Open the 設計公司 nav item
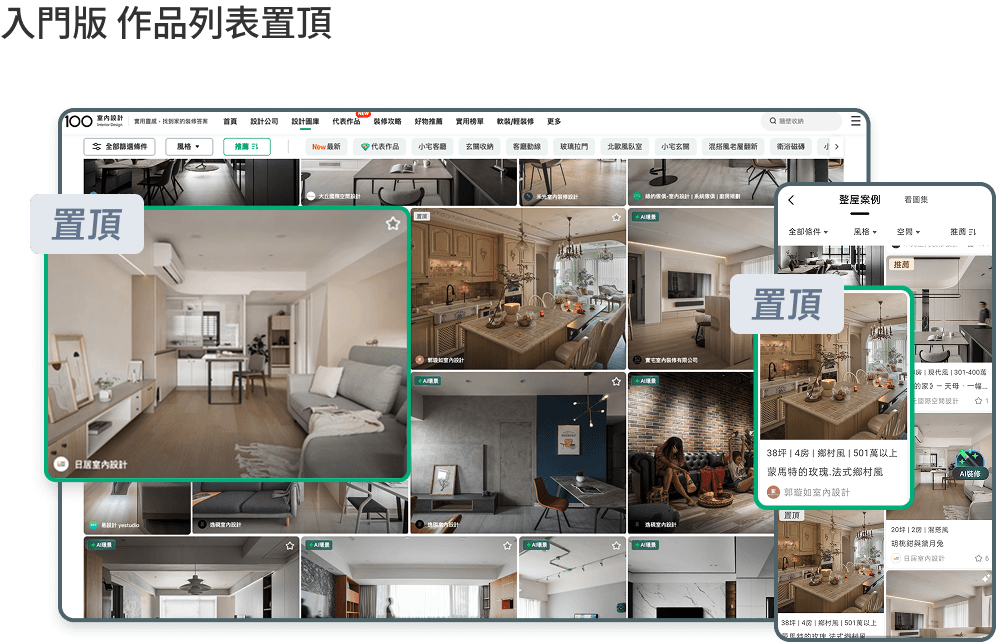This screenshot has width=996, height=642. pos(264,121)
